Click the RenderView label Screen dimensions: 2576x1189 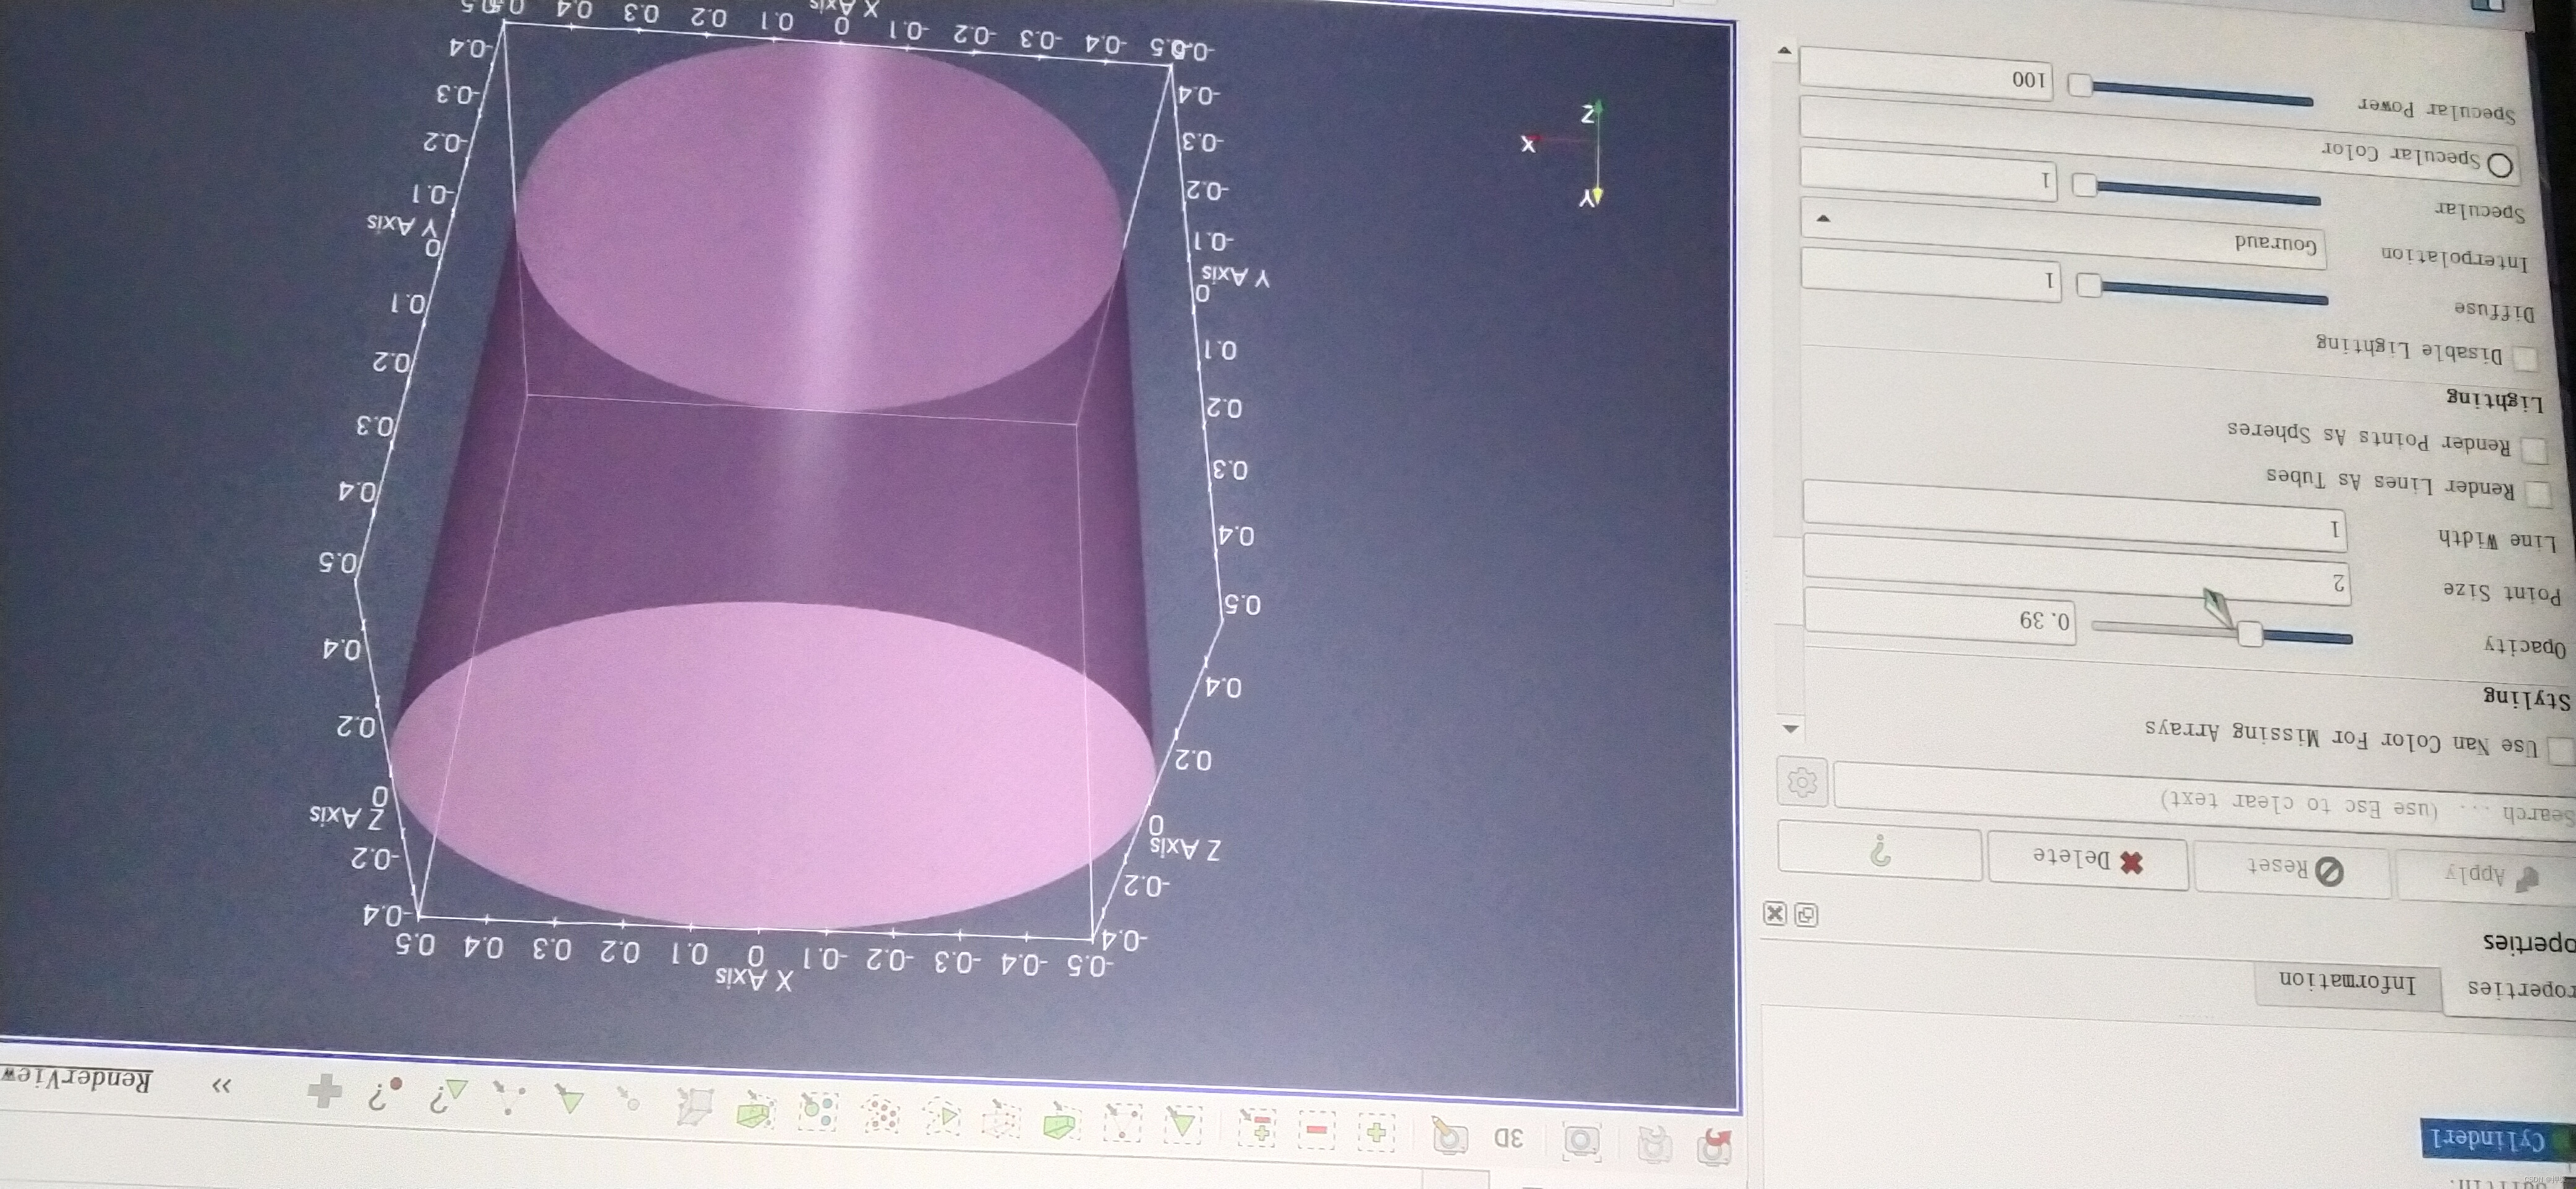click(77, 1079)
